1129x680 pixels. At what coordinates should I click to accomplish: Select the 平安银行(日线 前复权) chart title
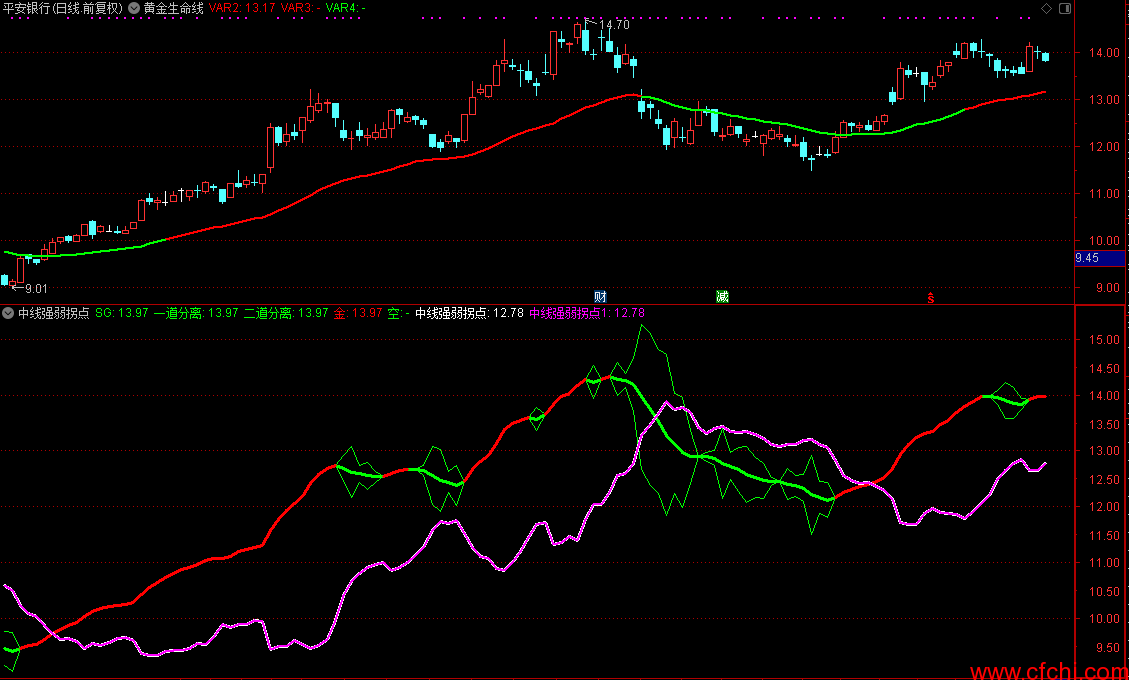pos(63,8)
